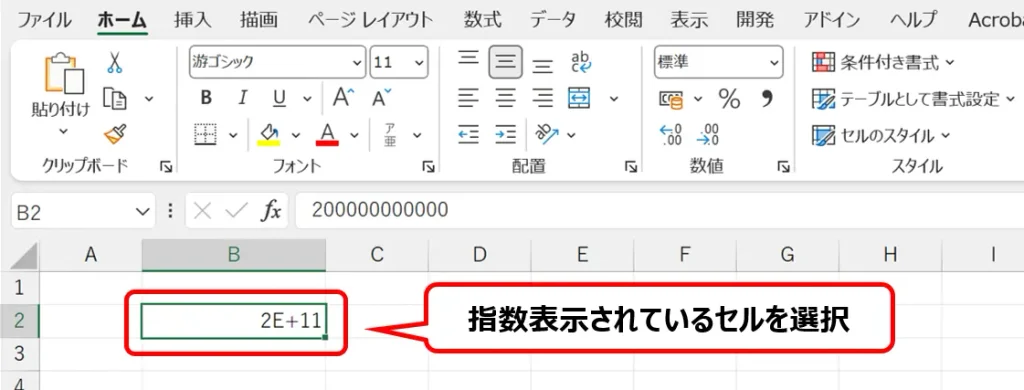
Task: Open font group dialog launcher
Action: tap(428, 167)
